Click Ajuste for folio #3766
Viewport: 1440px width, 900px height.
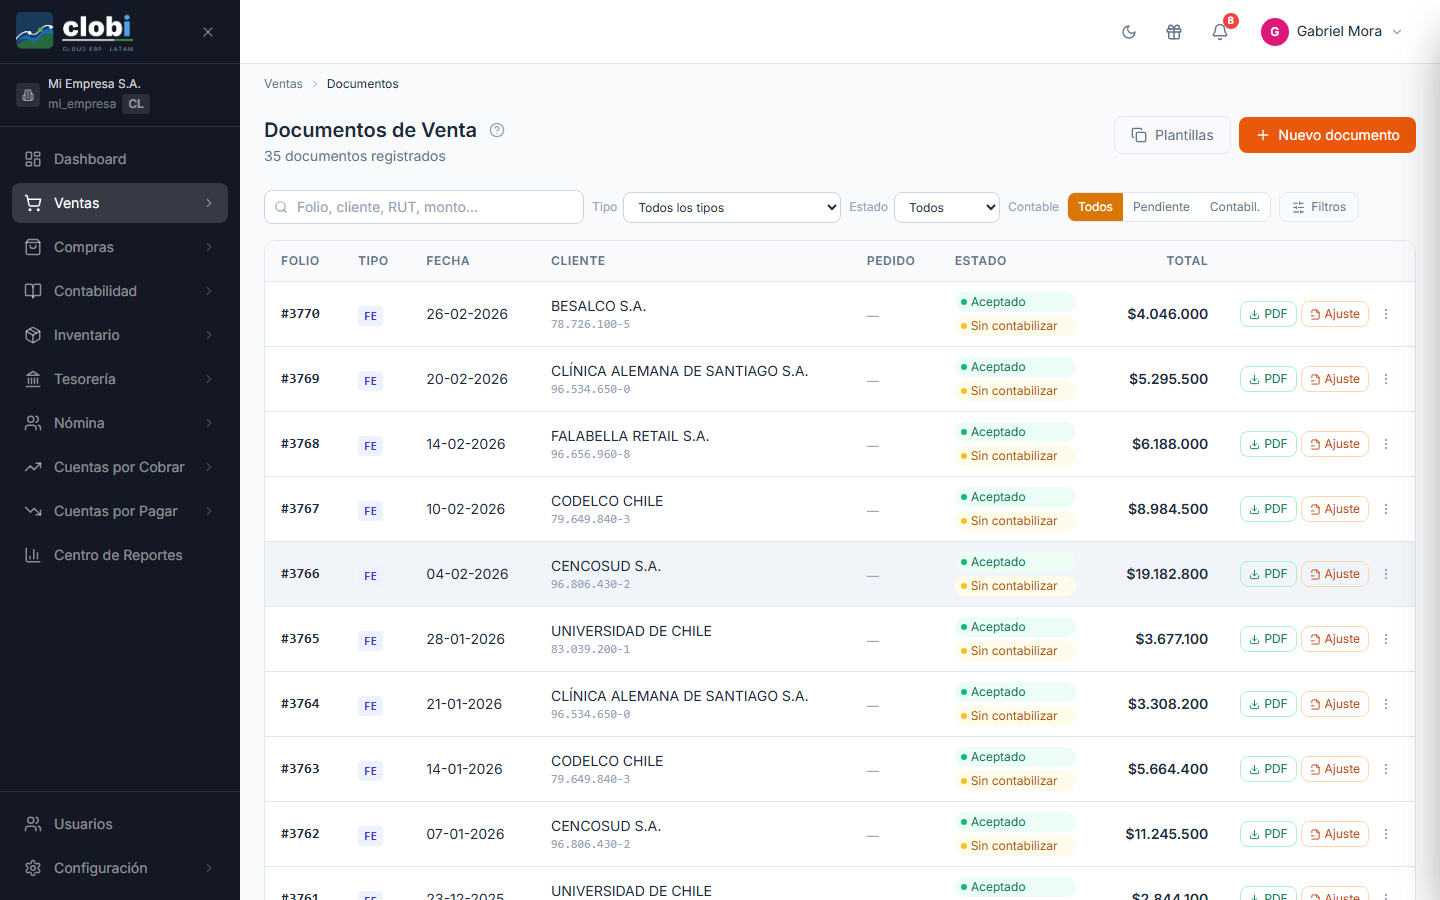(x=1335, y=574)
